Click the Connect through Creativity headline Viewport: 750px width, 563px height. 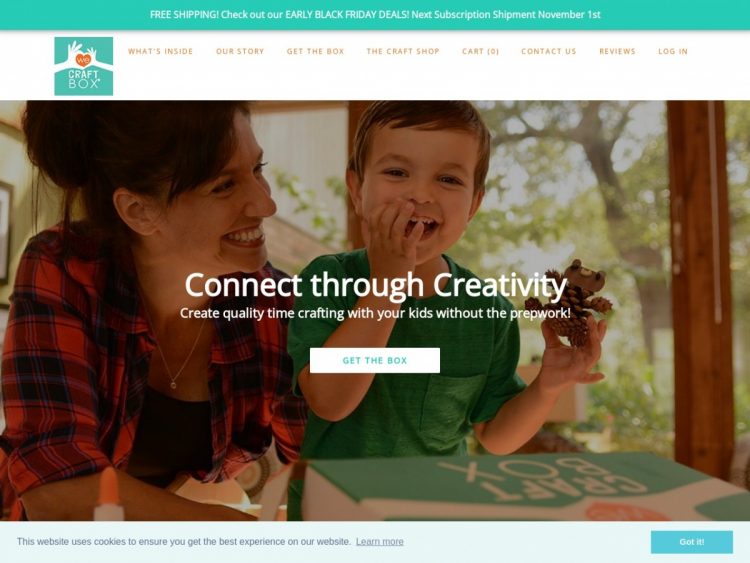(x=375, y=285)
